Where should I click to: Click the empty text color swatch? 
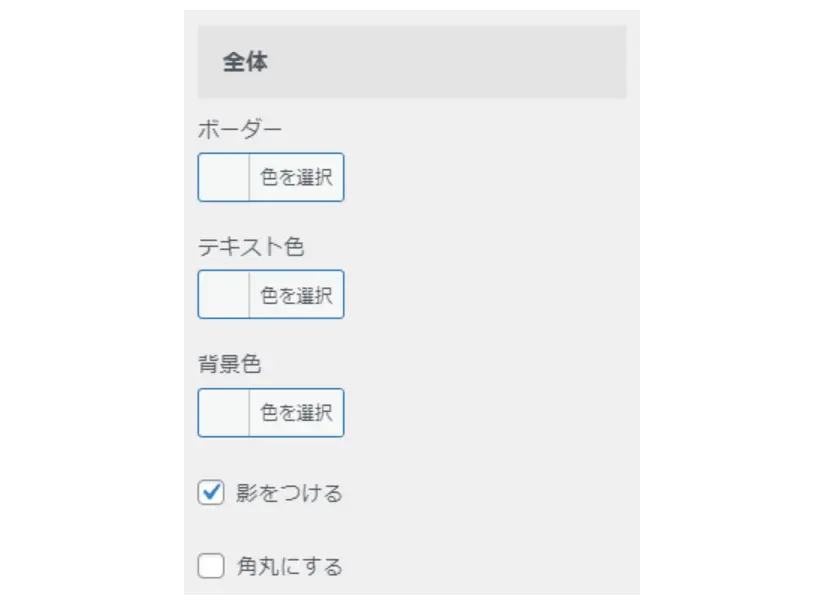point(224,294)
